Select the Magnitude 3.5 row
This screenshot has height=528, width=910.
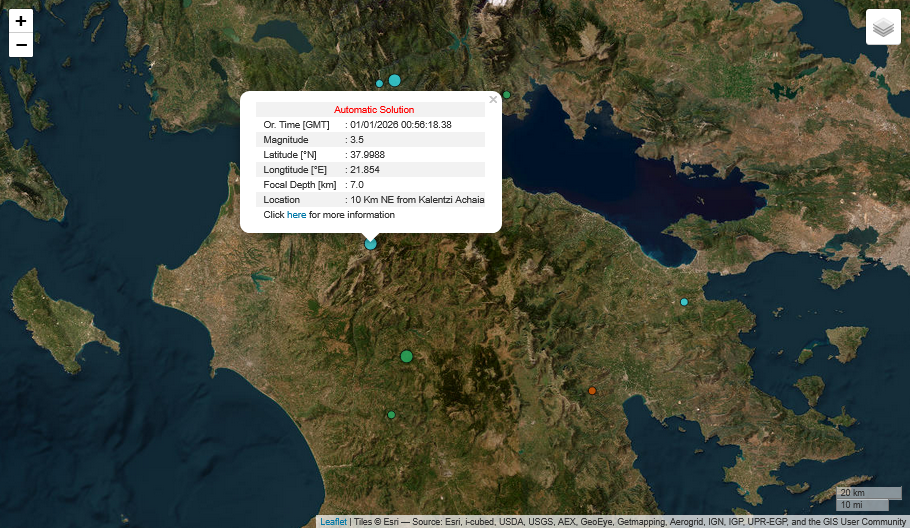(x=370, y=140)
